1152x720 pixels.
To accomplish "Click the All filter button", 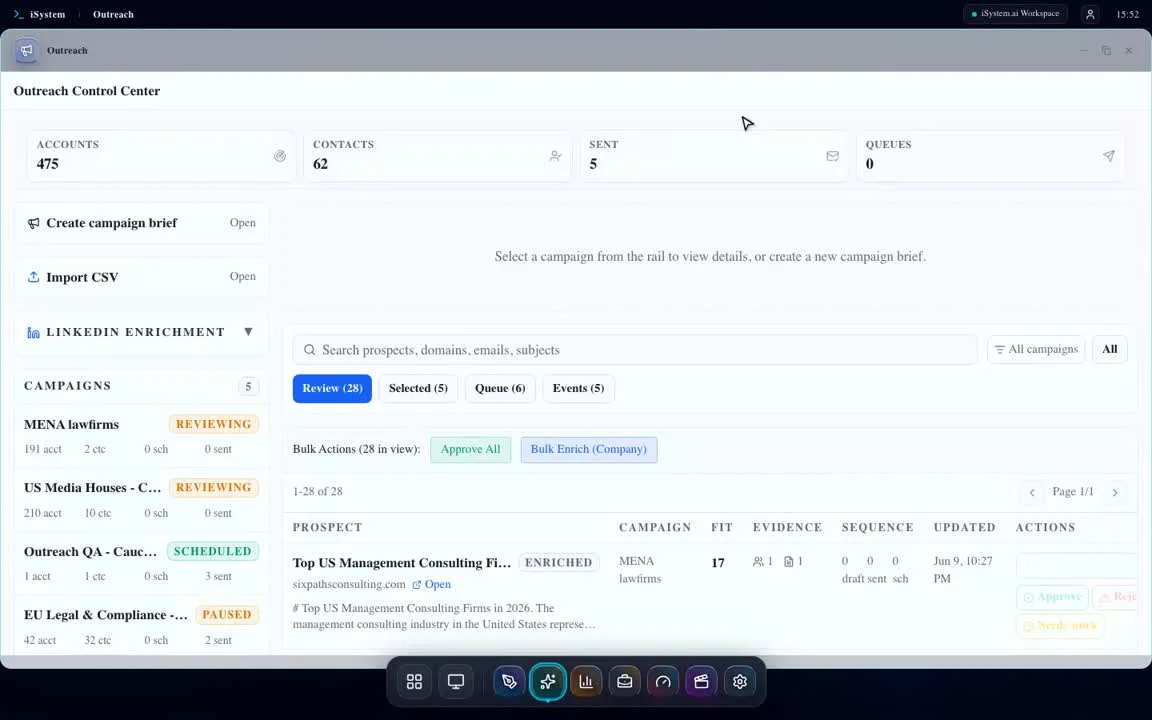I will [1109, 350].
